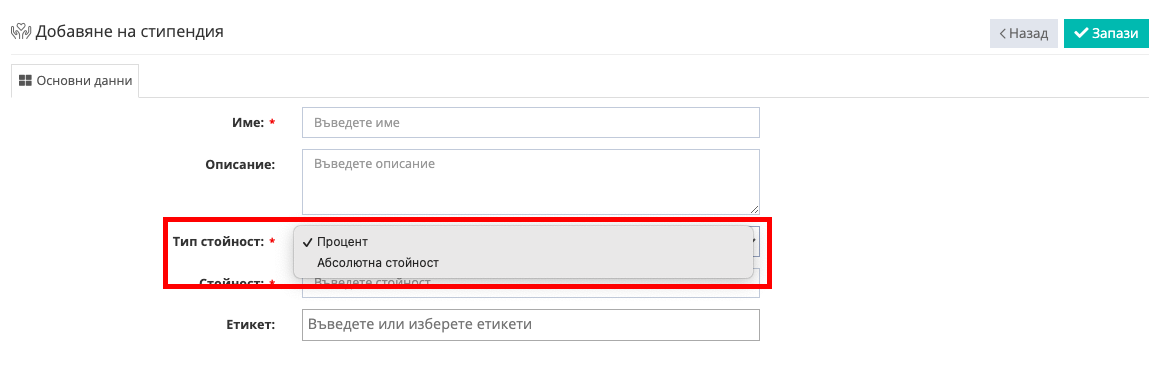This screenshot has height=377, width=1159.
Task: Click the left chevron icon in Назад
Action: 1003,33
